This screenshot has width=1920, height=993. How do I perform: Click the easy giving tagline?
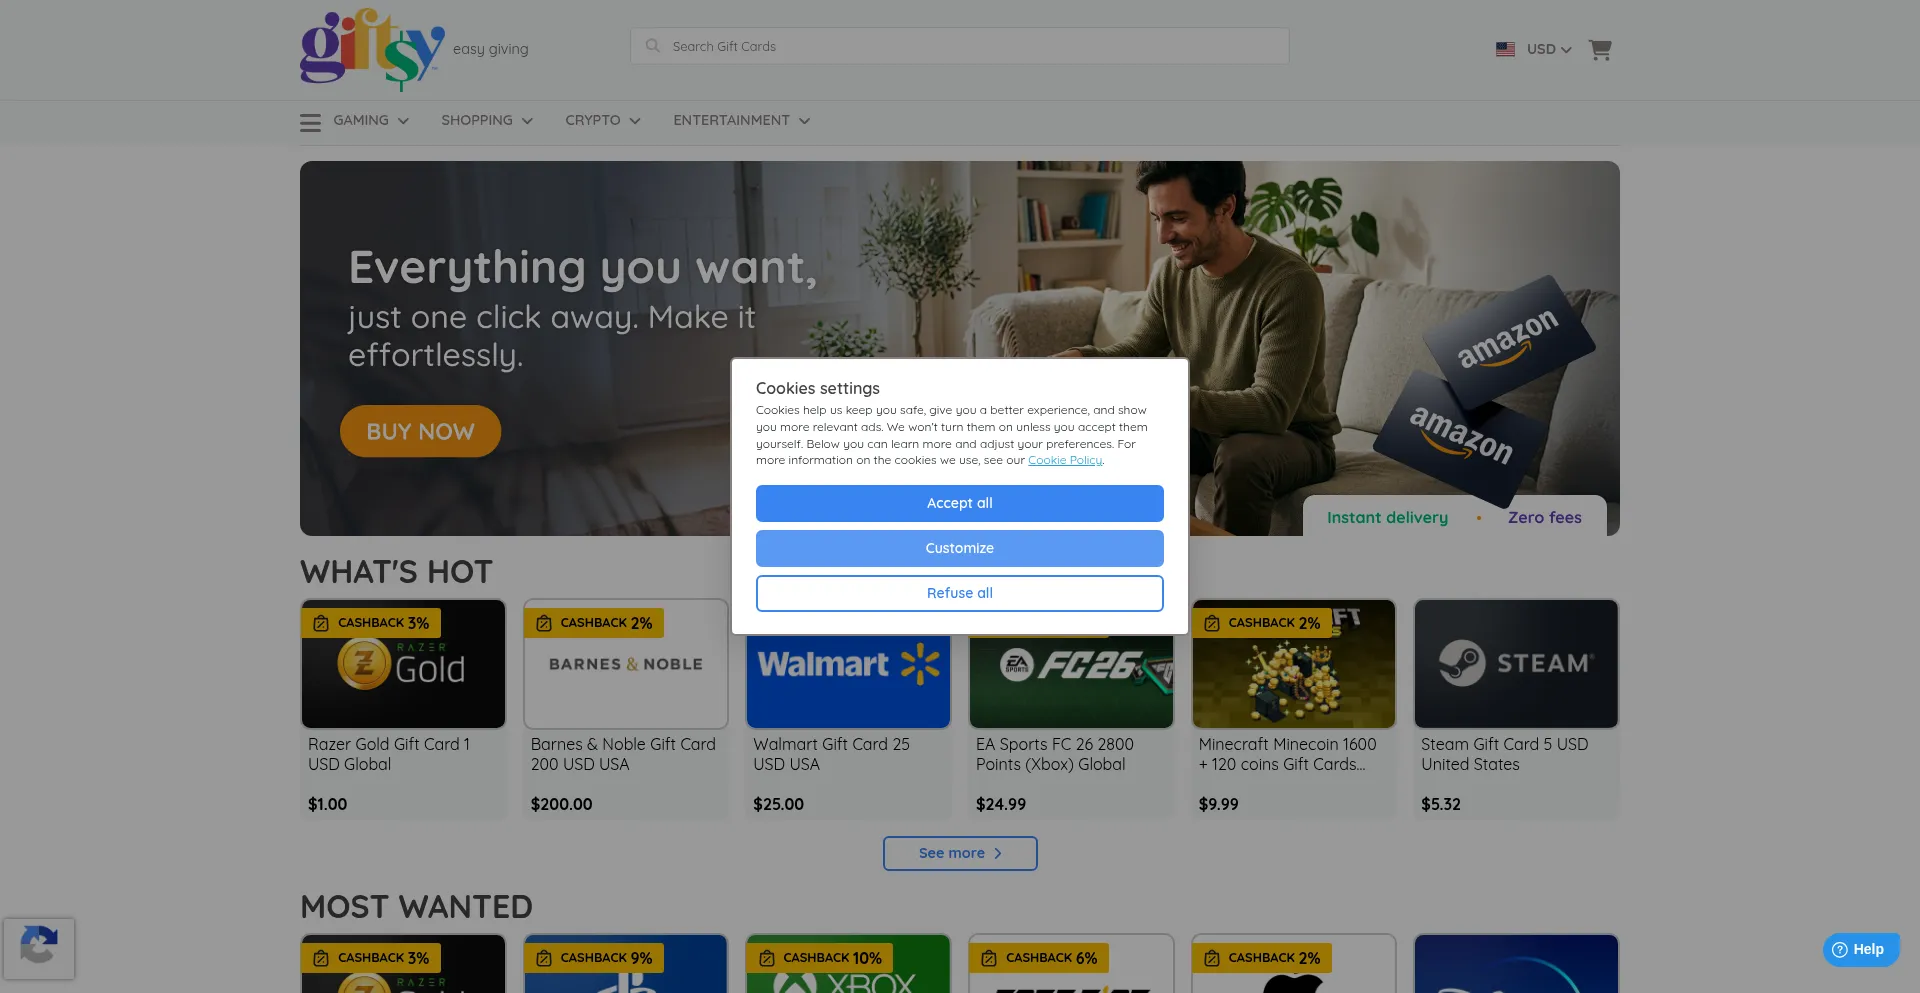490,49
